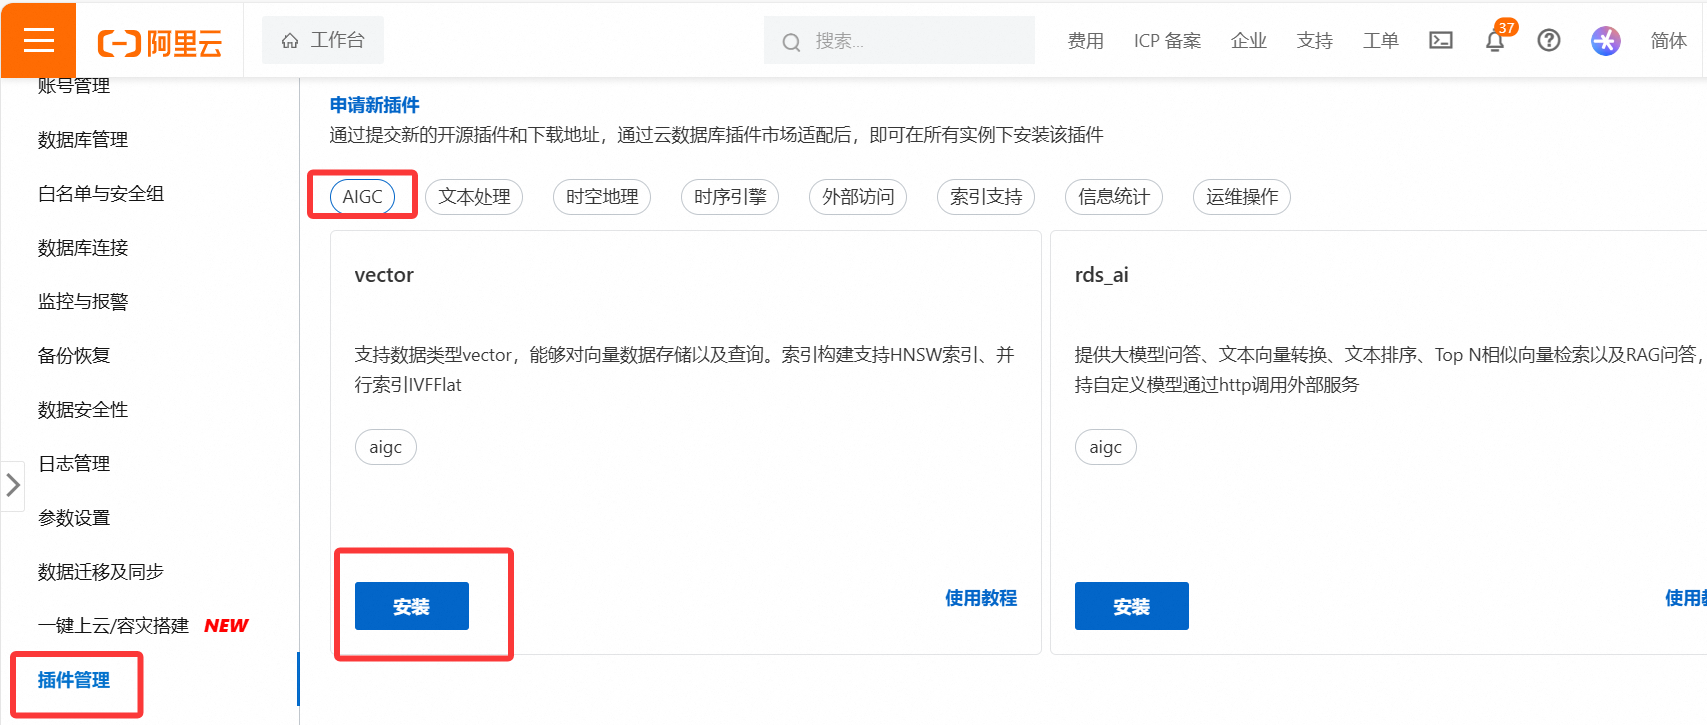The width and height of the screenshot is (1707, 725).
Task: Click the 申请新插件 link
Action: [375, 105]
